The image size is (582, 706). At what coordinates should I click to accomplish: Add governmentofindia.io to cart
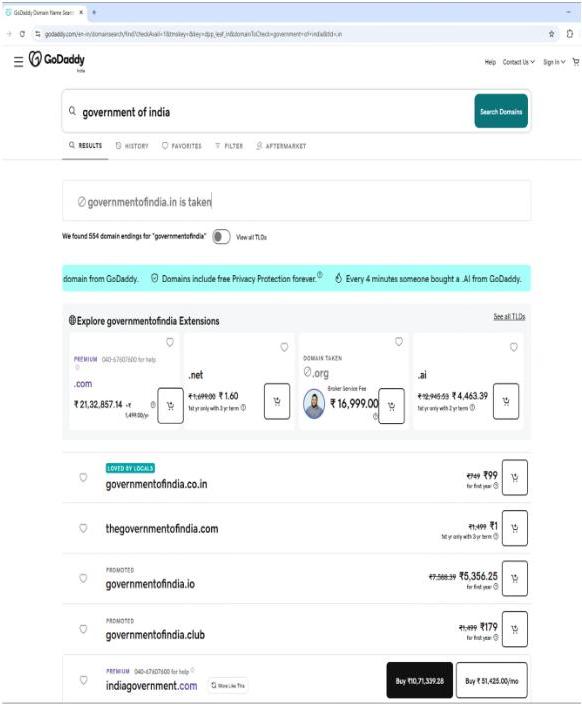click(x=514, y=579)
